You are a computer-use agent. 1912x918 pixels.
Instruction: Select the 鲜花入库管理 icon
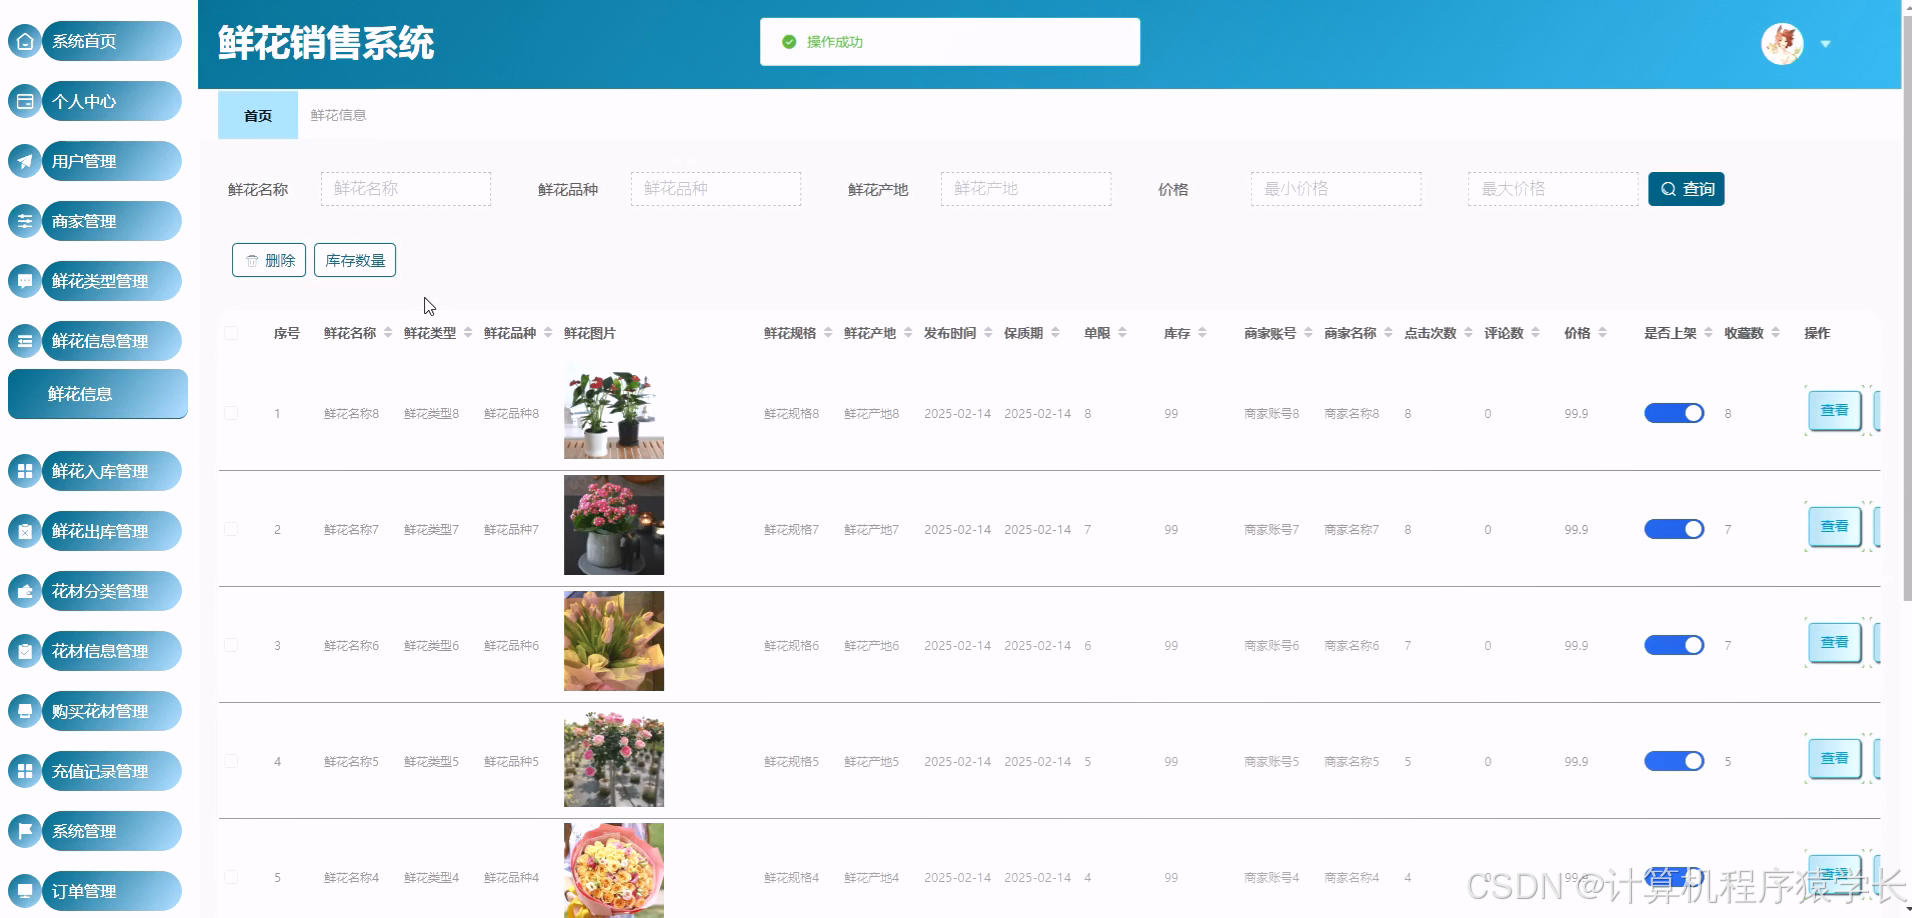coord(25,471)
